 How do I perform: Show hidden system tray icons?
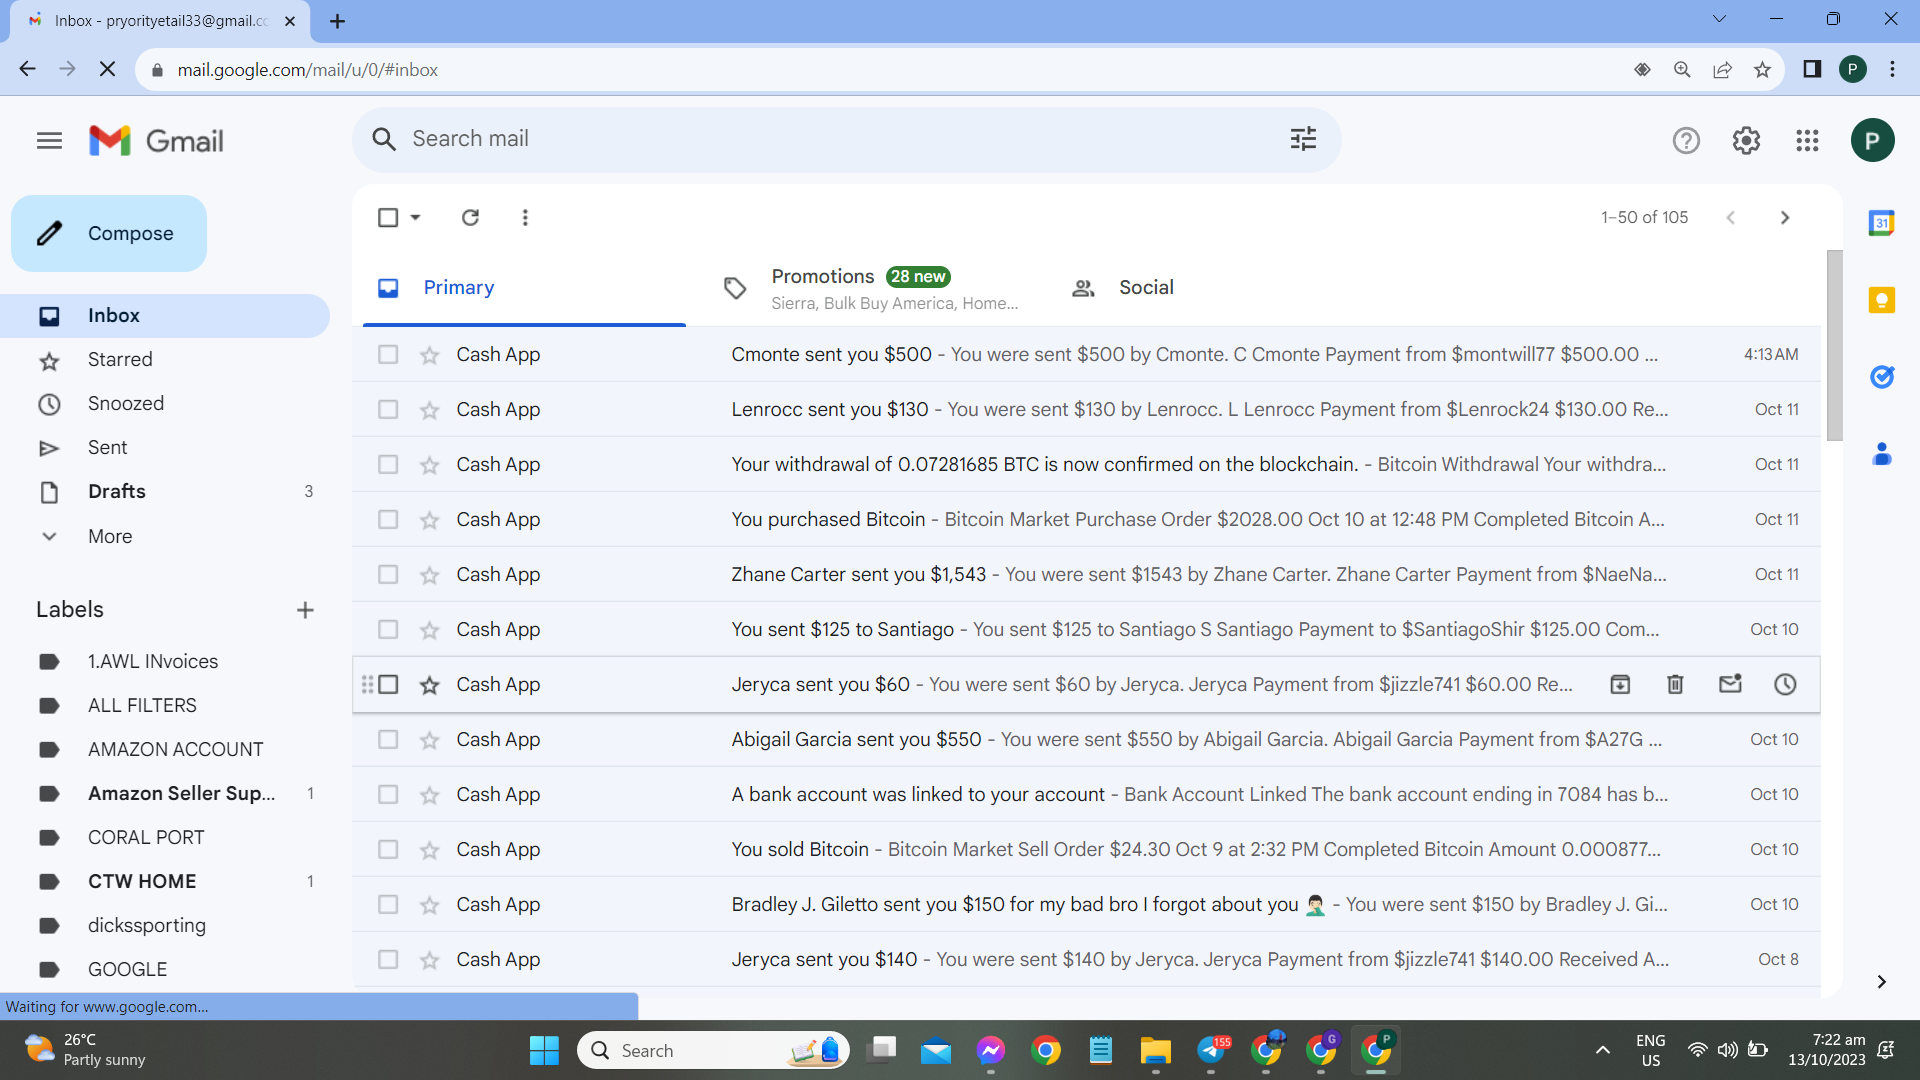1602,1050
